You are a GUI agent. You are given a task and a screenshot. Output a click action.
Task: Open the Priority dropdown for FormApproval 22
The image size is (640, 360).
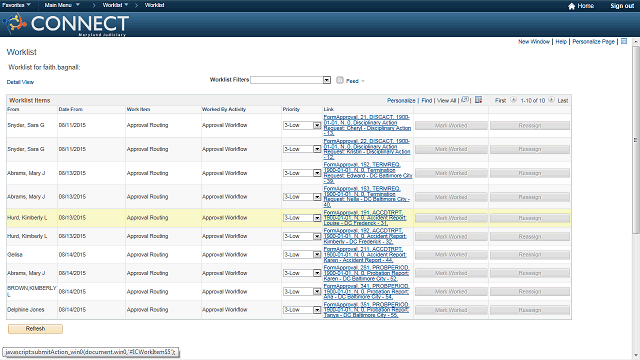coord(302,149)
